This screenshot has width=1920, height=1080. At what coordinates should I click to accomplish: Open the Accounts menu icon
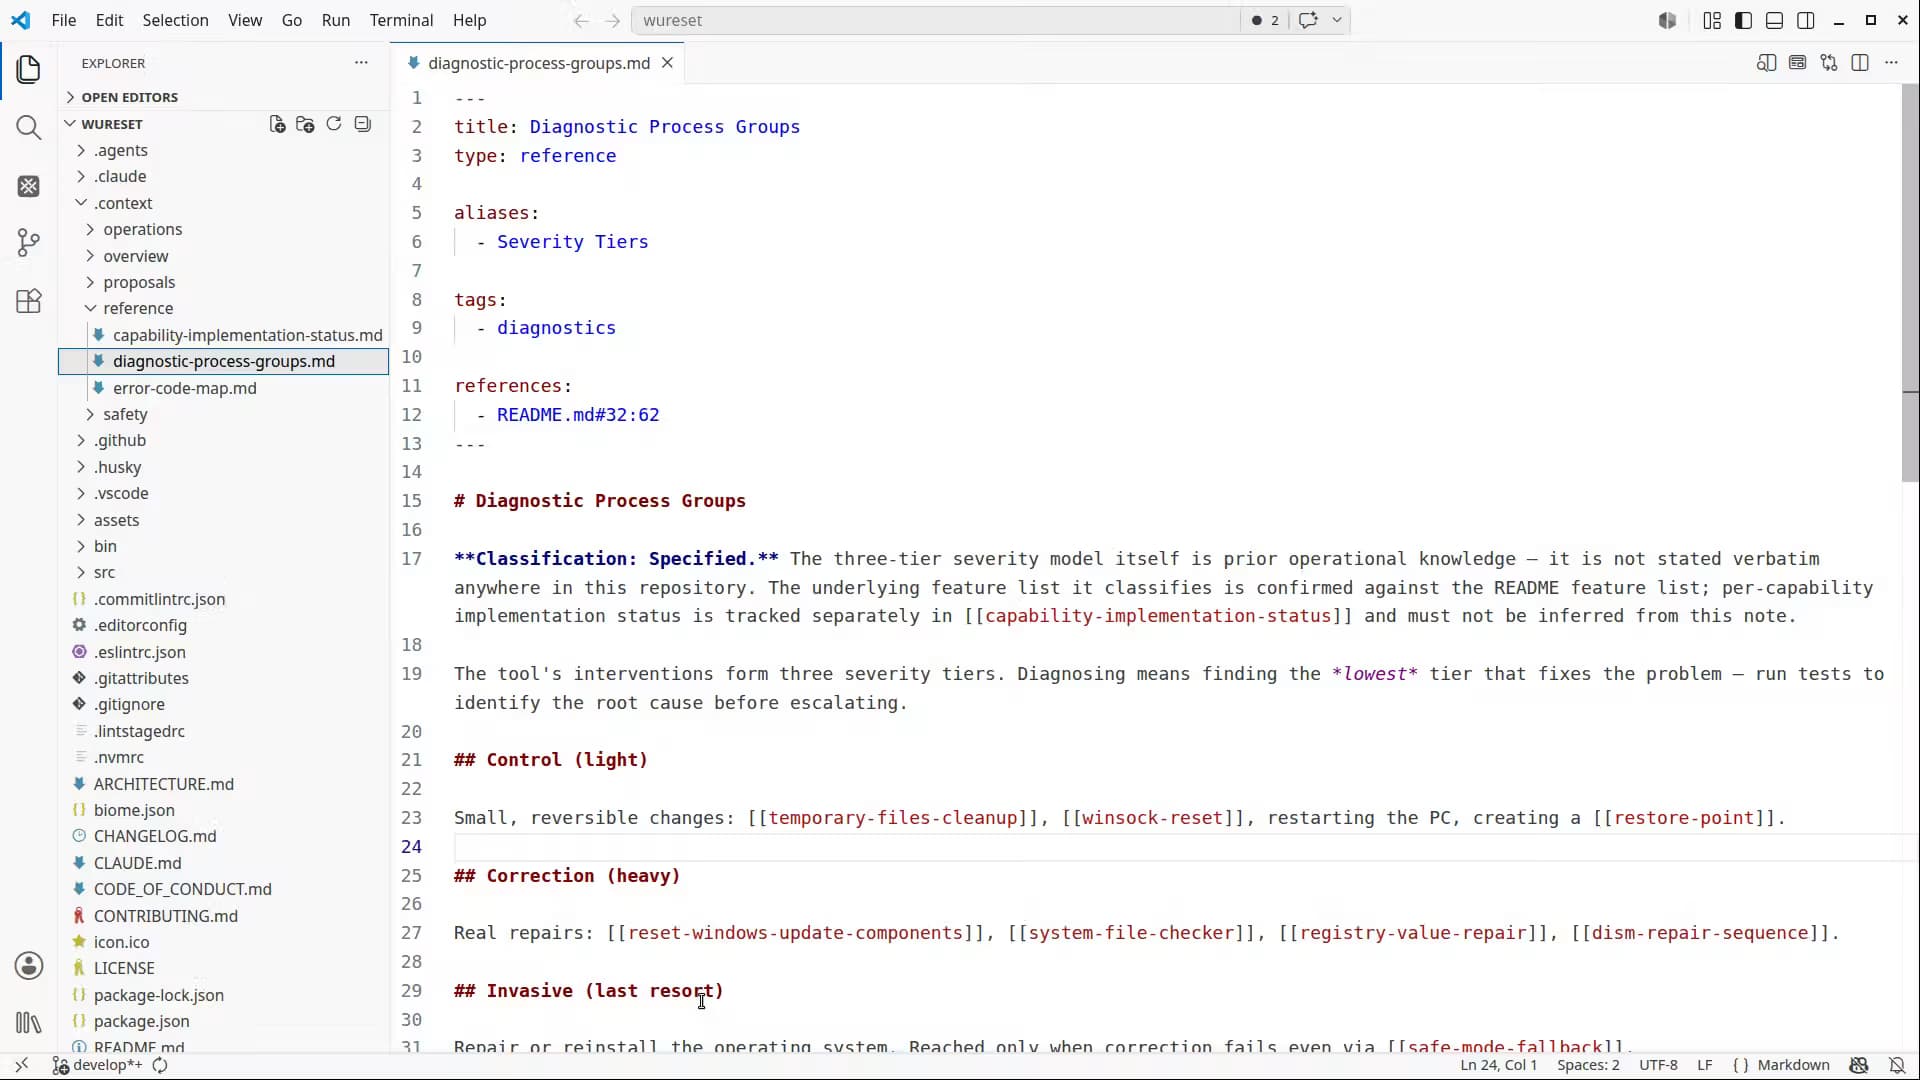coord(29,965)
